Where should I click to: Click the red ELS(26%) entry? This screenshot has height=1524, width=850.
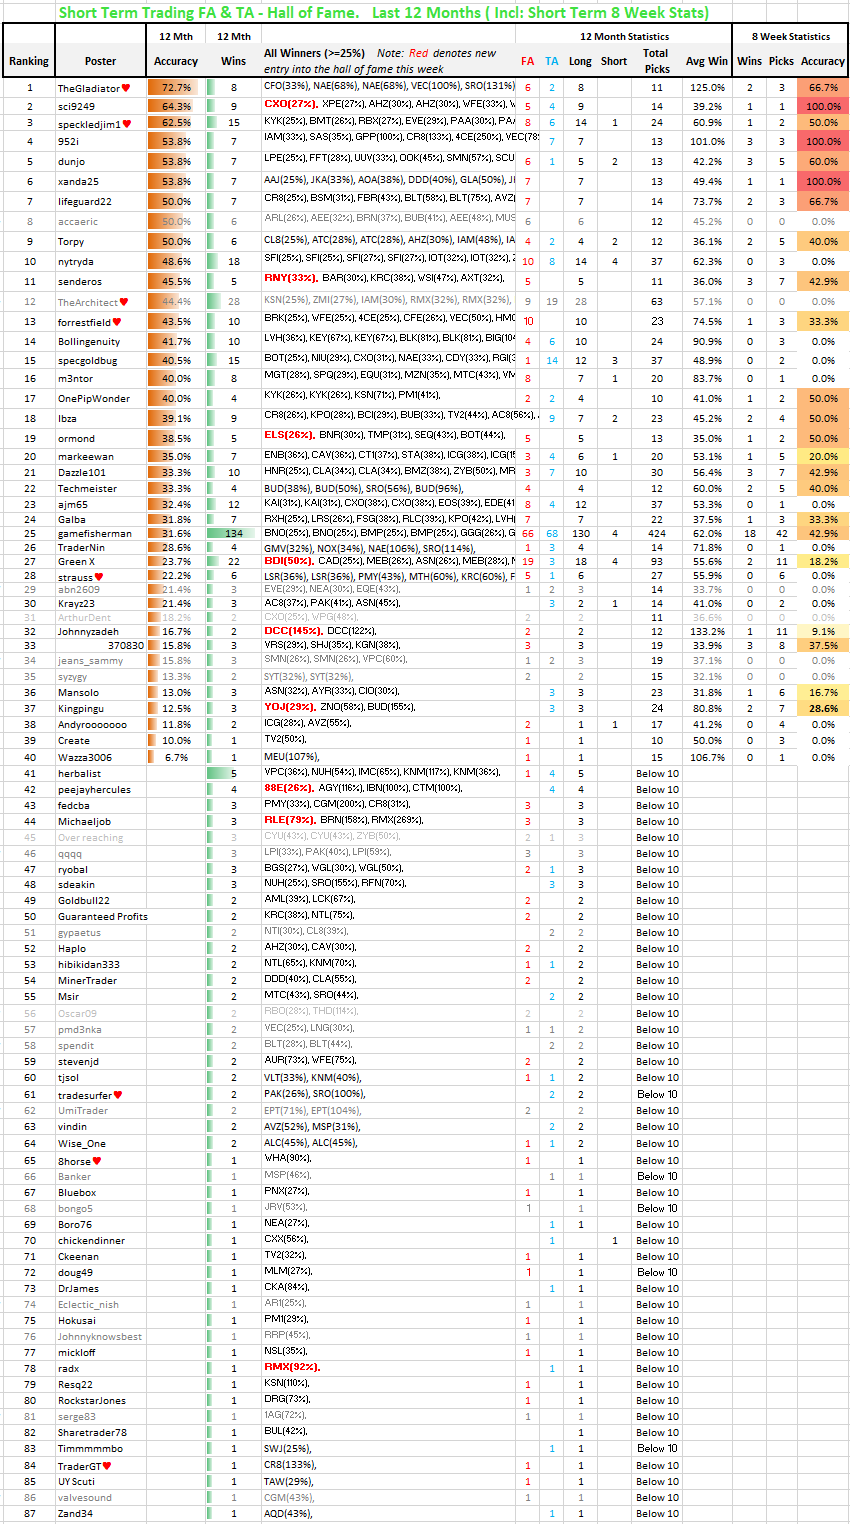tap(289, 436)
